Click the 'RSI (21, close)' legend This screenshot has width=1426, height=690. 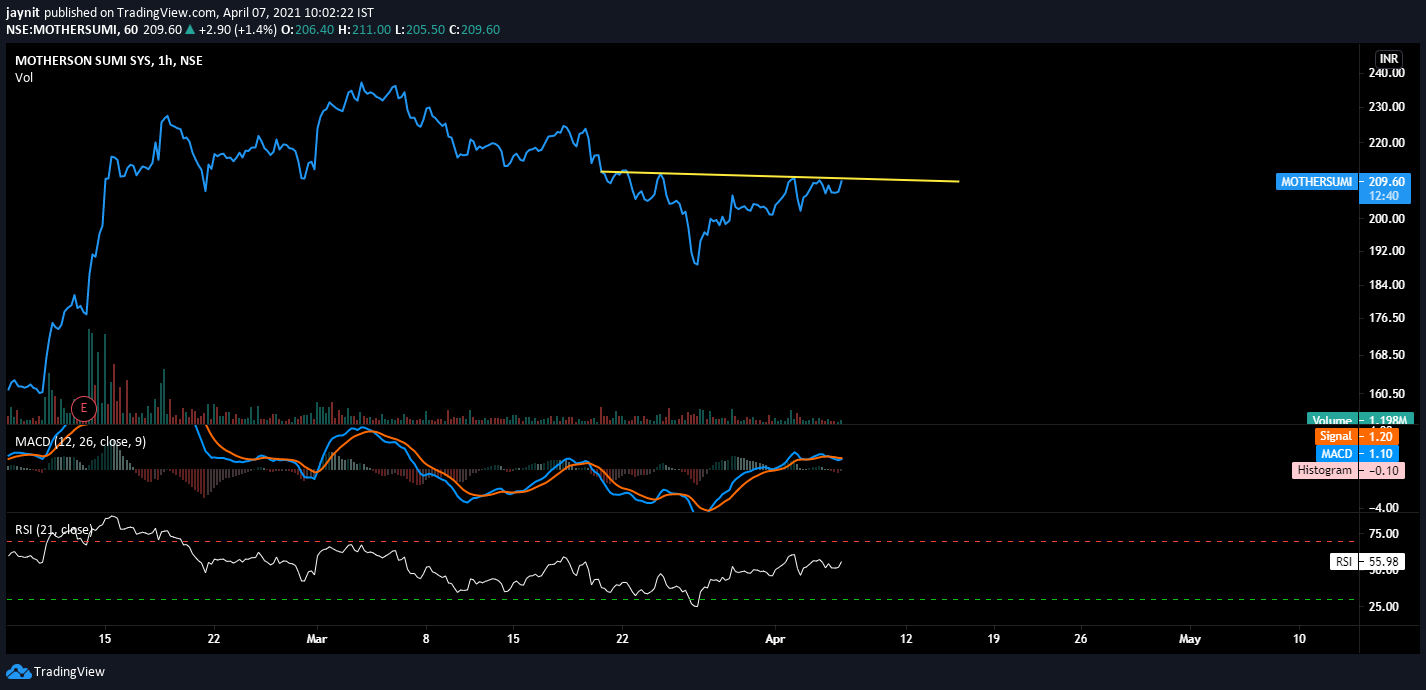point(54,529)
